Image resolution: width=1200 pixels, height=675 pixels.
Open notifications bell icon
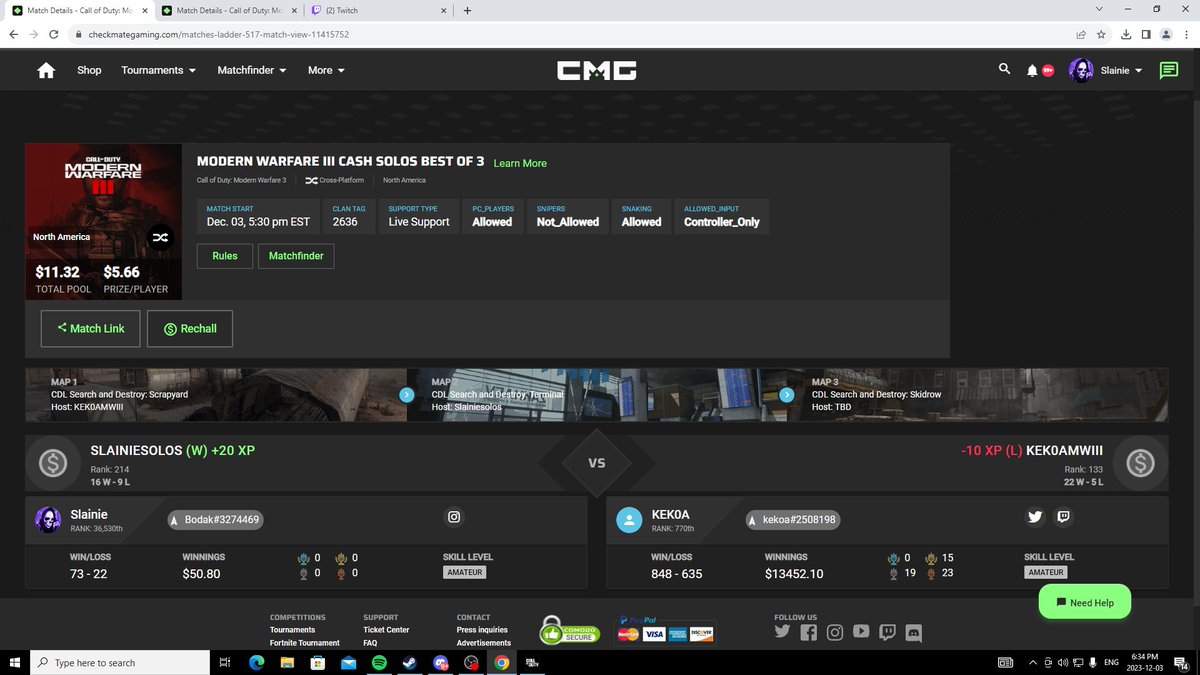[x=1033, y=71]
